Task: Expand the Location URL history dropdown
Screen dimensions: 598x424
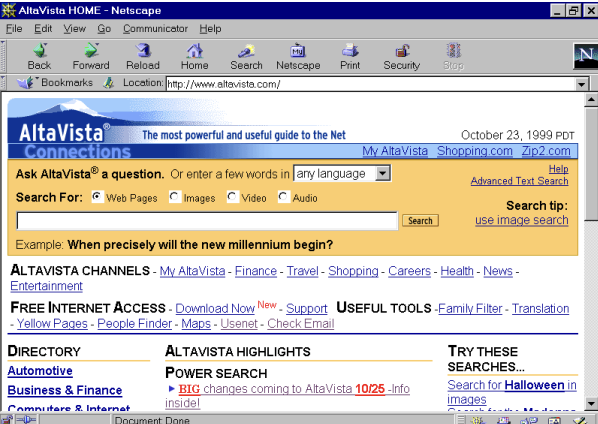Action: click(x=581, y=84)
